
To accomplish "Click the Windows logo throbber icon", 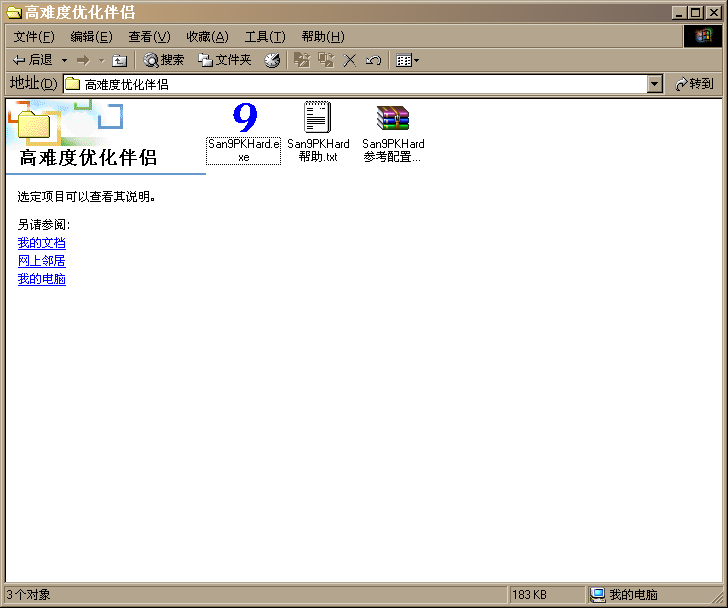I will 703,36.
